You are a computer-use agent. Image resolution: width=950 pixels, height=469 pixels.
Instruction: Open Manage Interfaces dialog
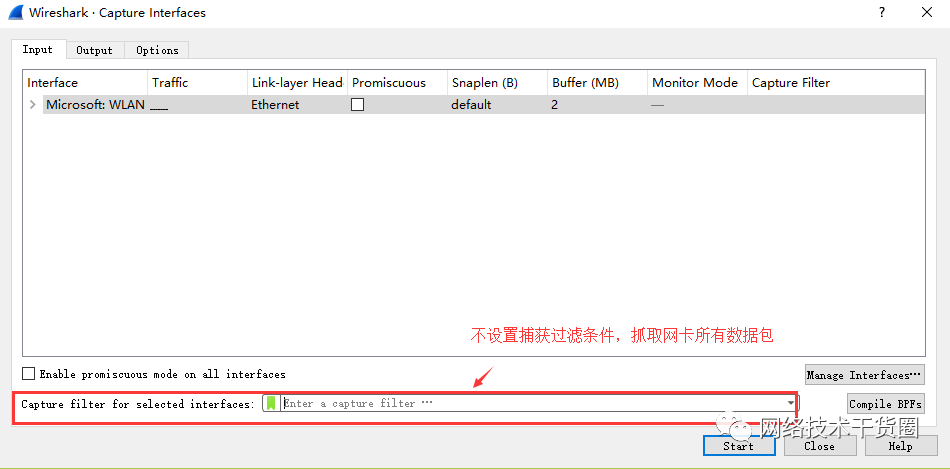[865, 374]
